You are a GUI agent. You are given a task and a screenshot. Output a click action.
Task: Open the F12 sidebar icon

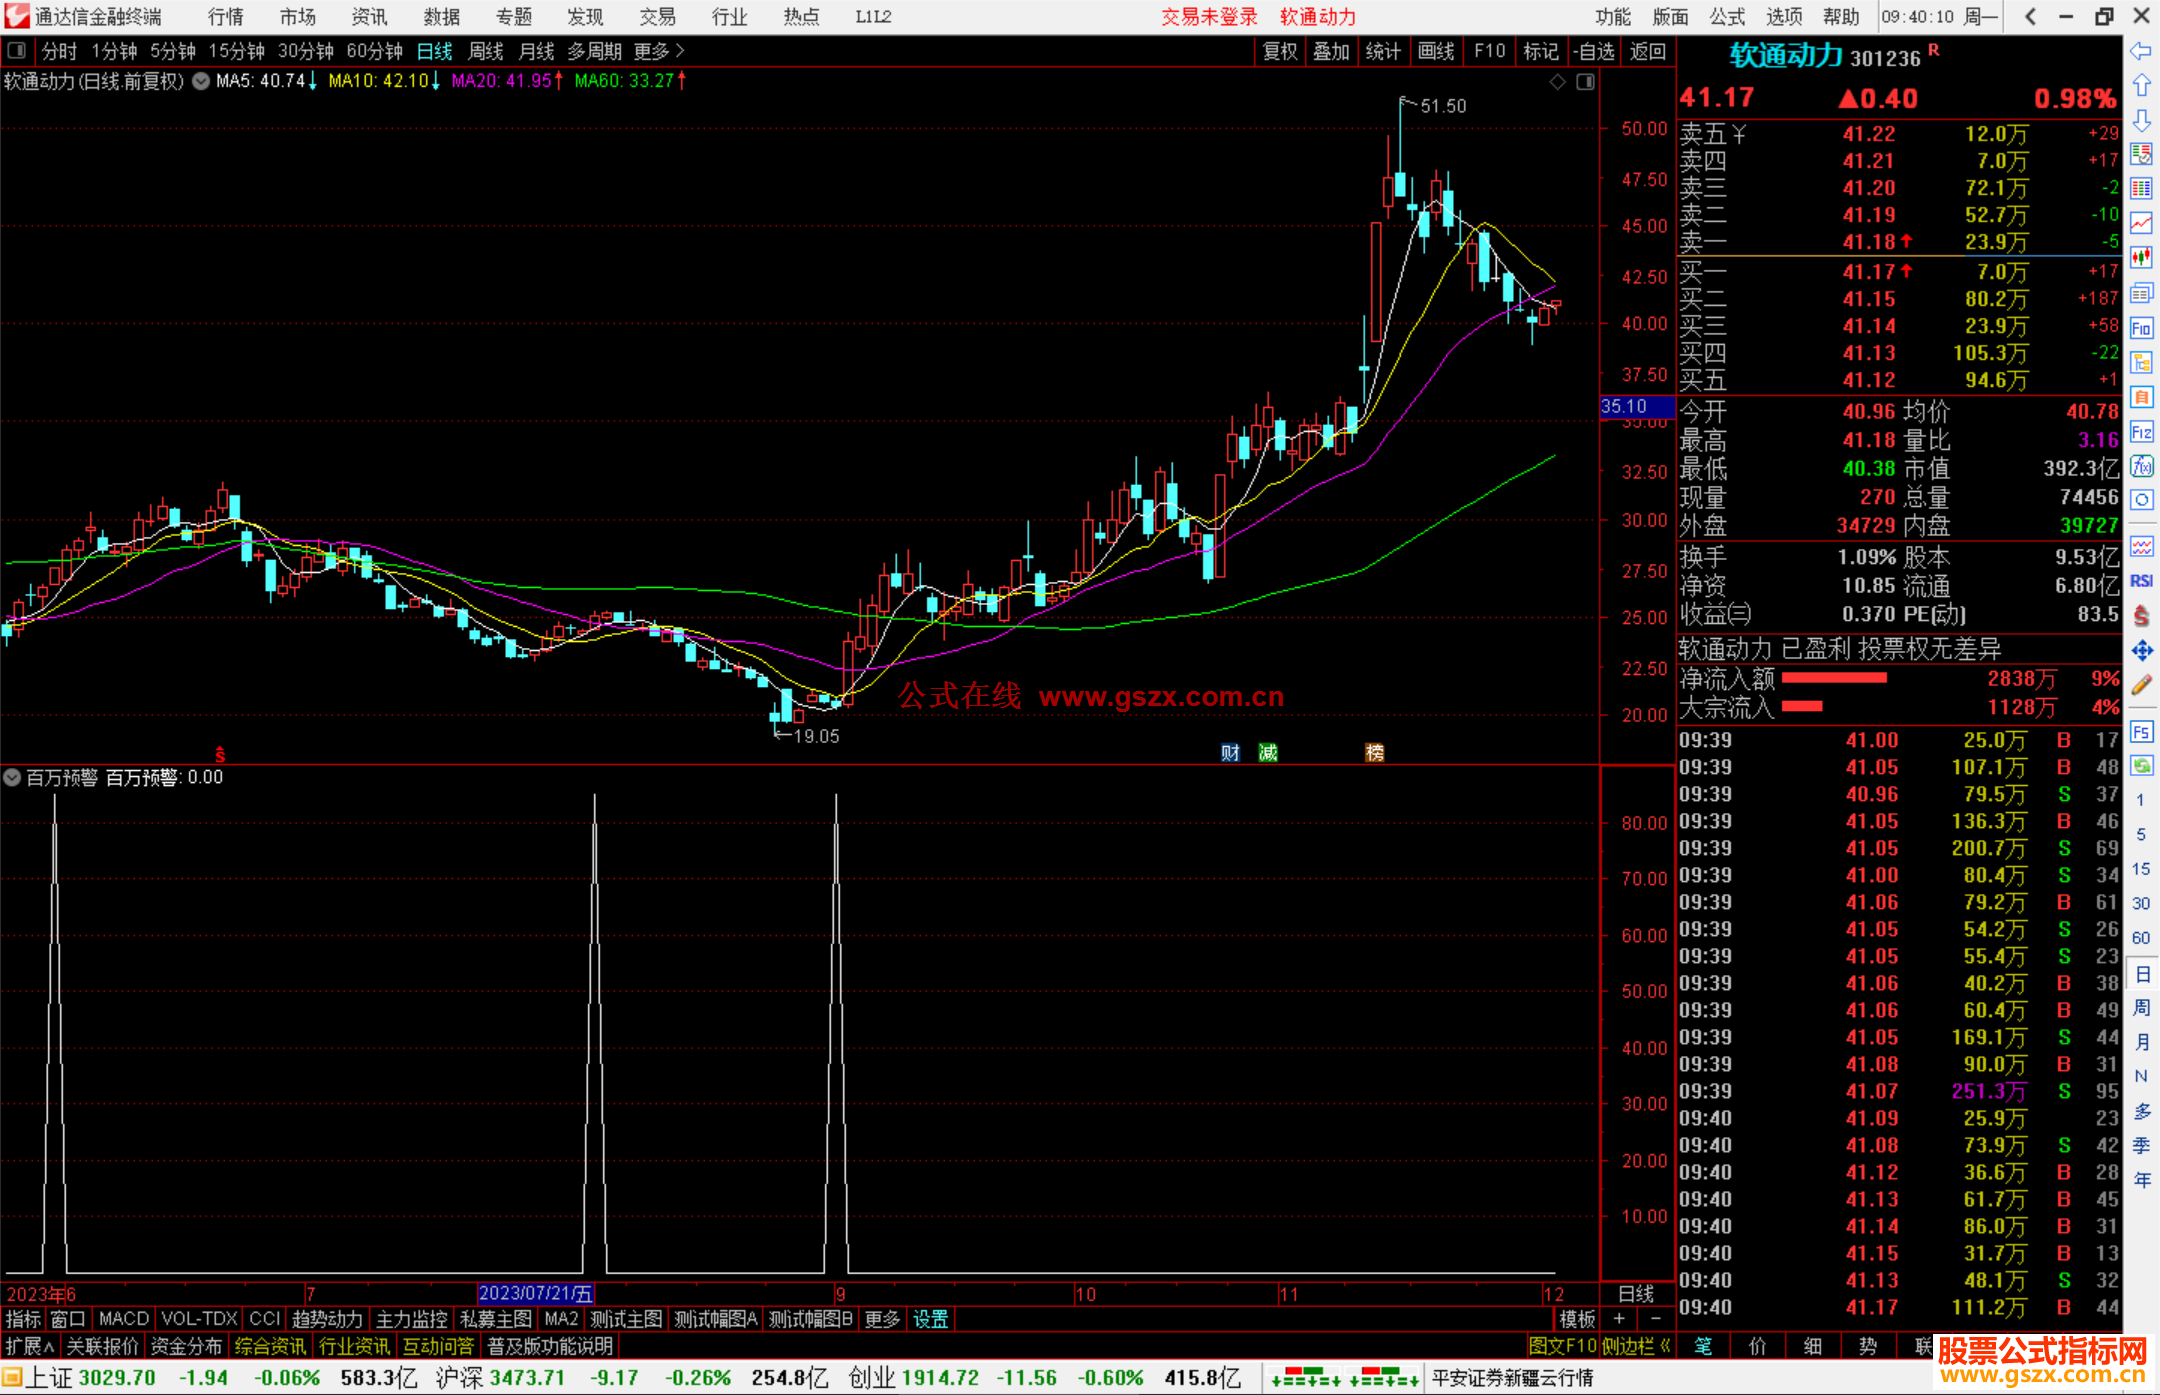(x=2141, y=432)
